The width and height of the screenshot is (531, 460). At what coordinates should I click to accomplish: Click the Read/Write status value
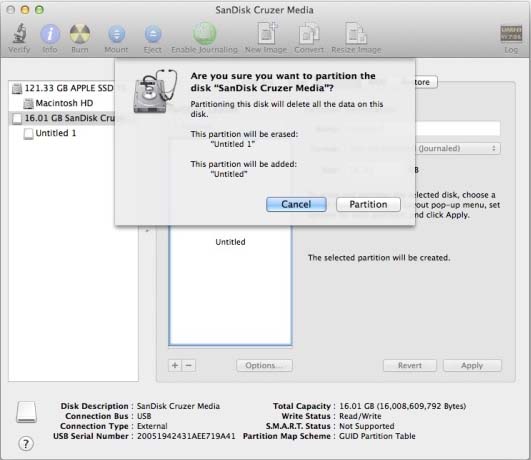point(360,416)
